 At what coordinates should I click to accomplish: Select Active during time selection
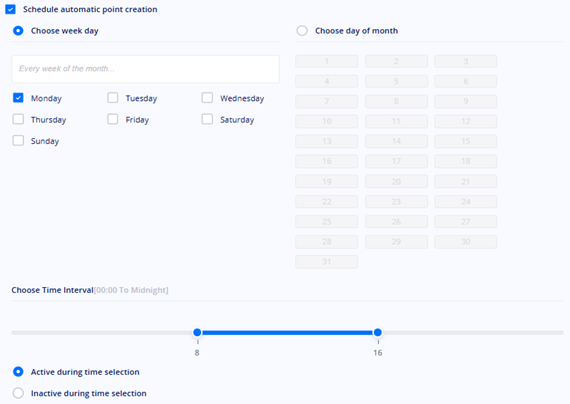(18, 372)
